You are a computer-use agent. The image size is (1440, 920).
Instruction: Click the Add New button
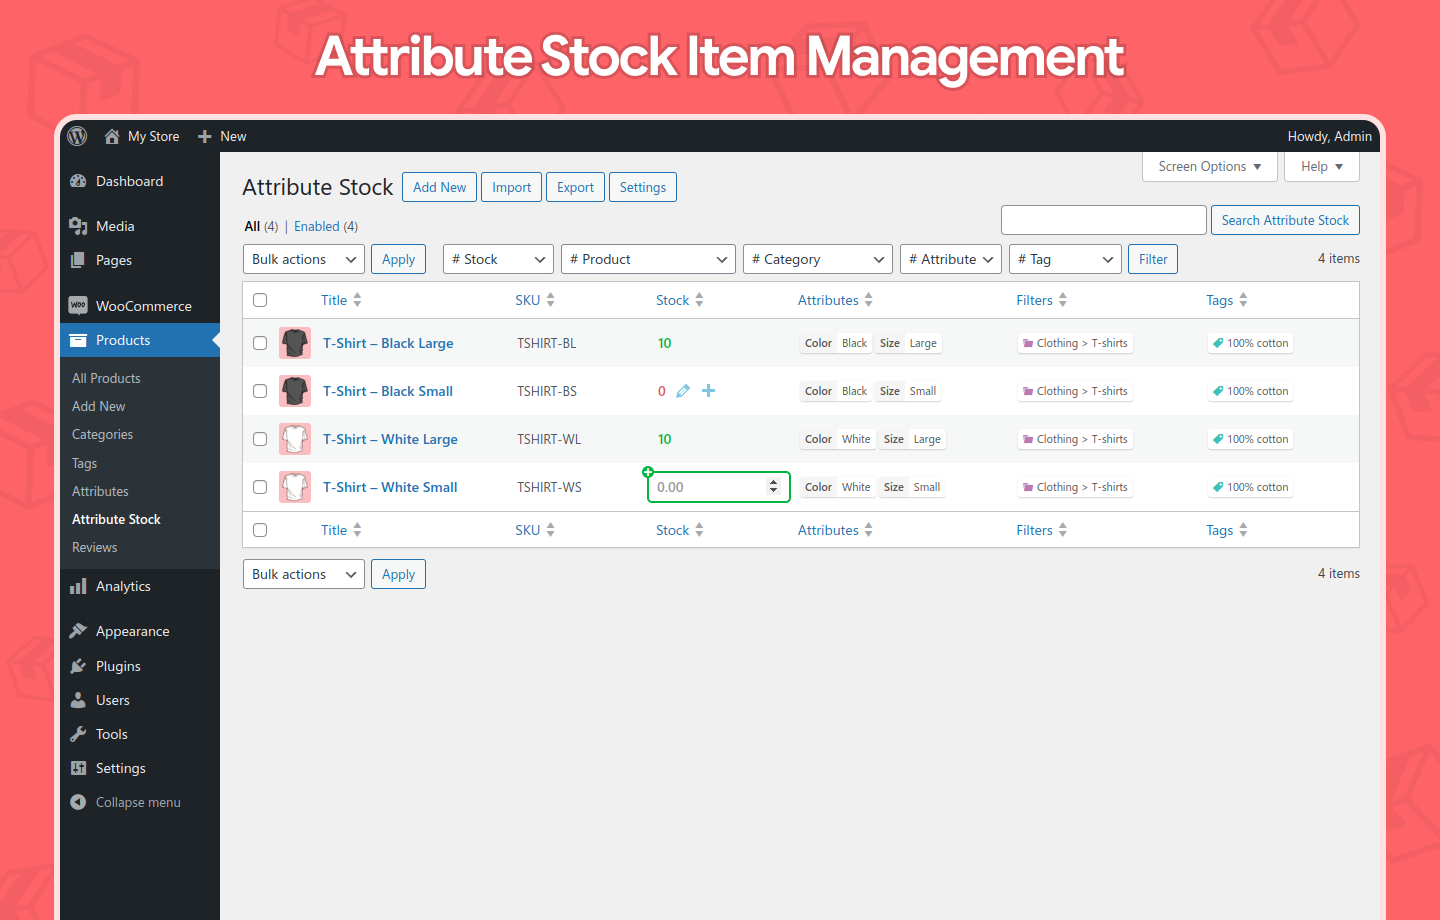439,186
